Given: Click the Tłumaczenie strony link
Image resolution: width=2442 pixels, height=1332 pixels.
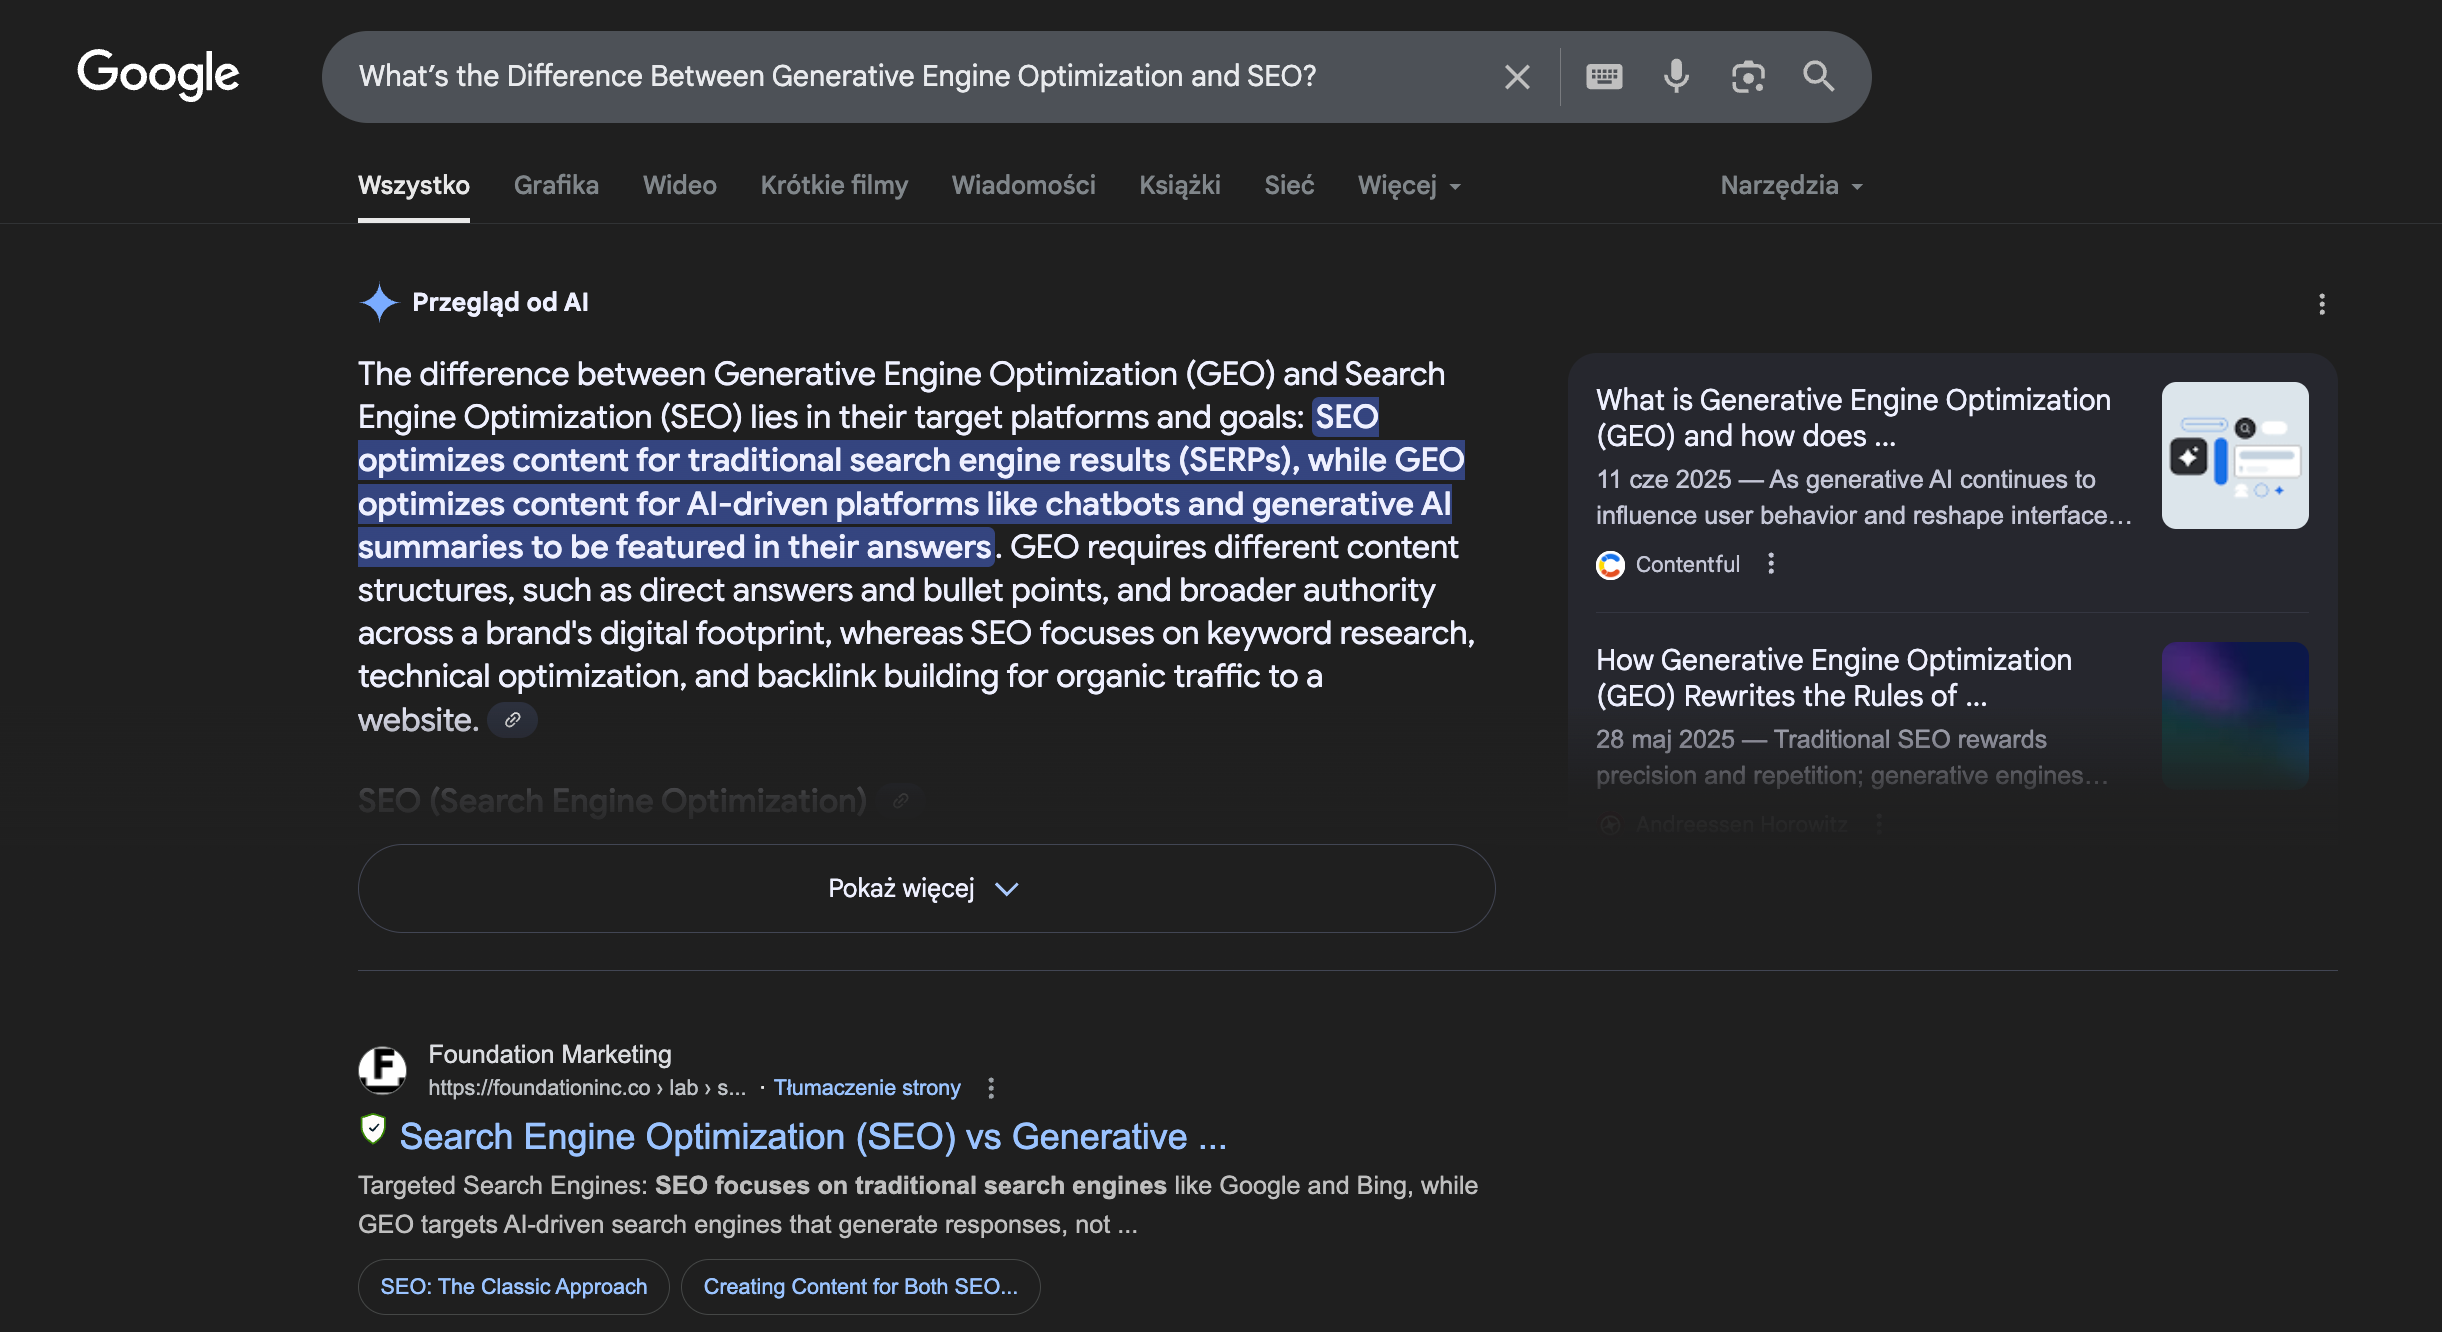Looking at the screenshot, I should point(866,1088).
